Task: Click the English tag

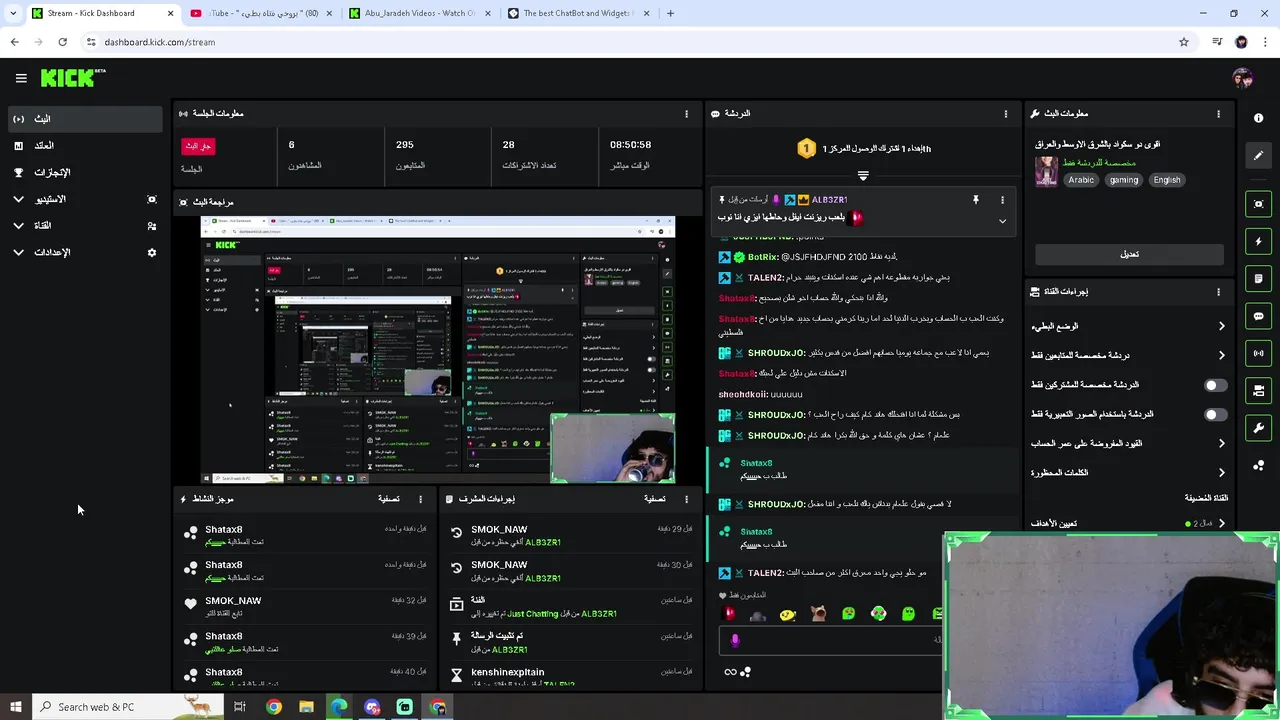Action: [1166, 180]
